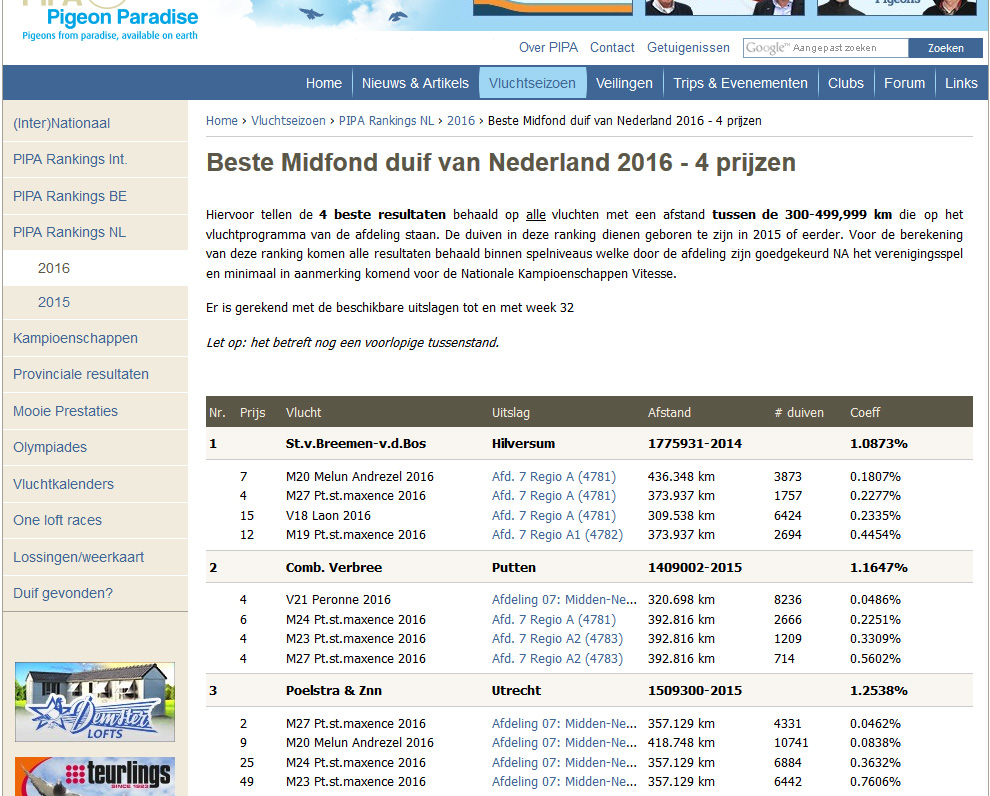This screenshot has height=796, width=990.
Task: Open Afd. 7 Regio A link for V18 Laon
Action: pyautogui.click(x=554, y=516)
